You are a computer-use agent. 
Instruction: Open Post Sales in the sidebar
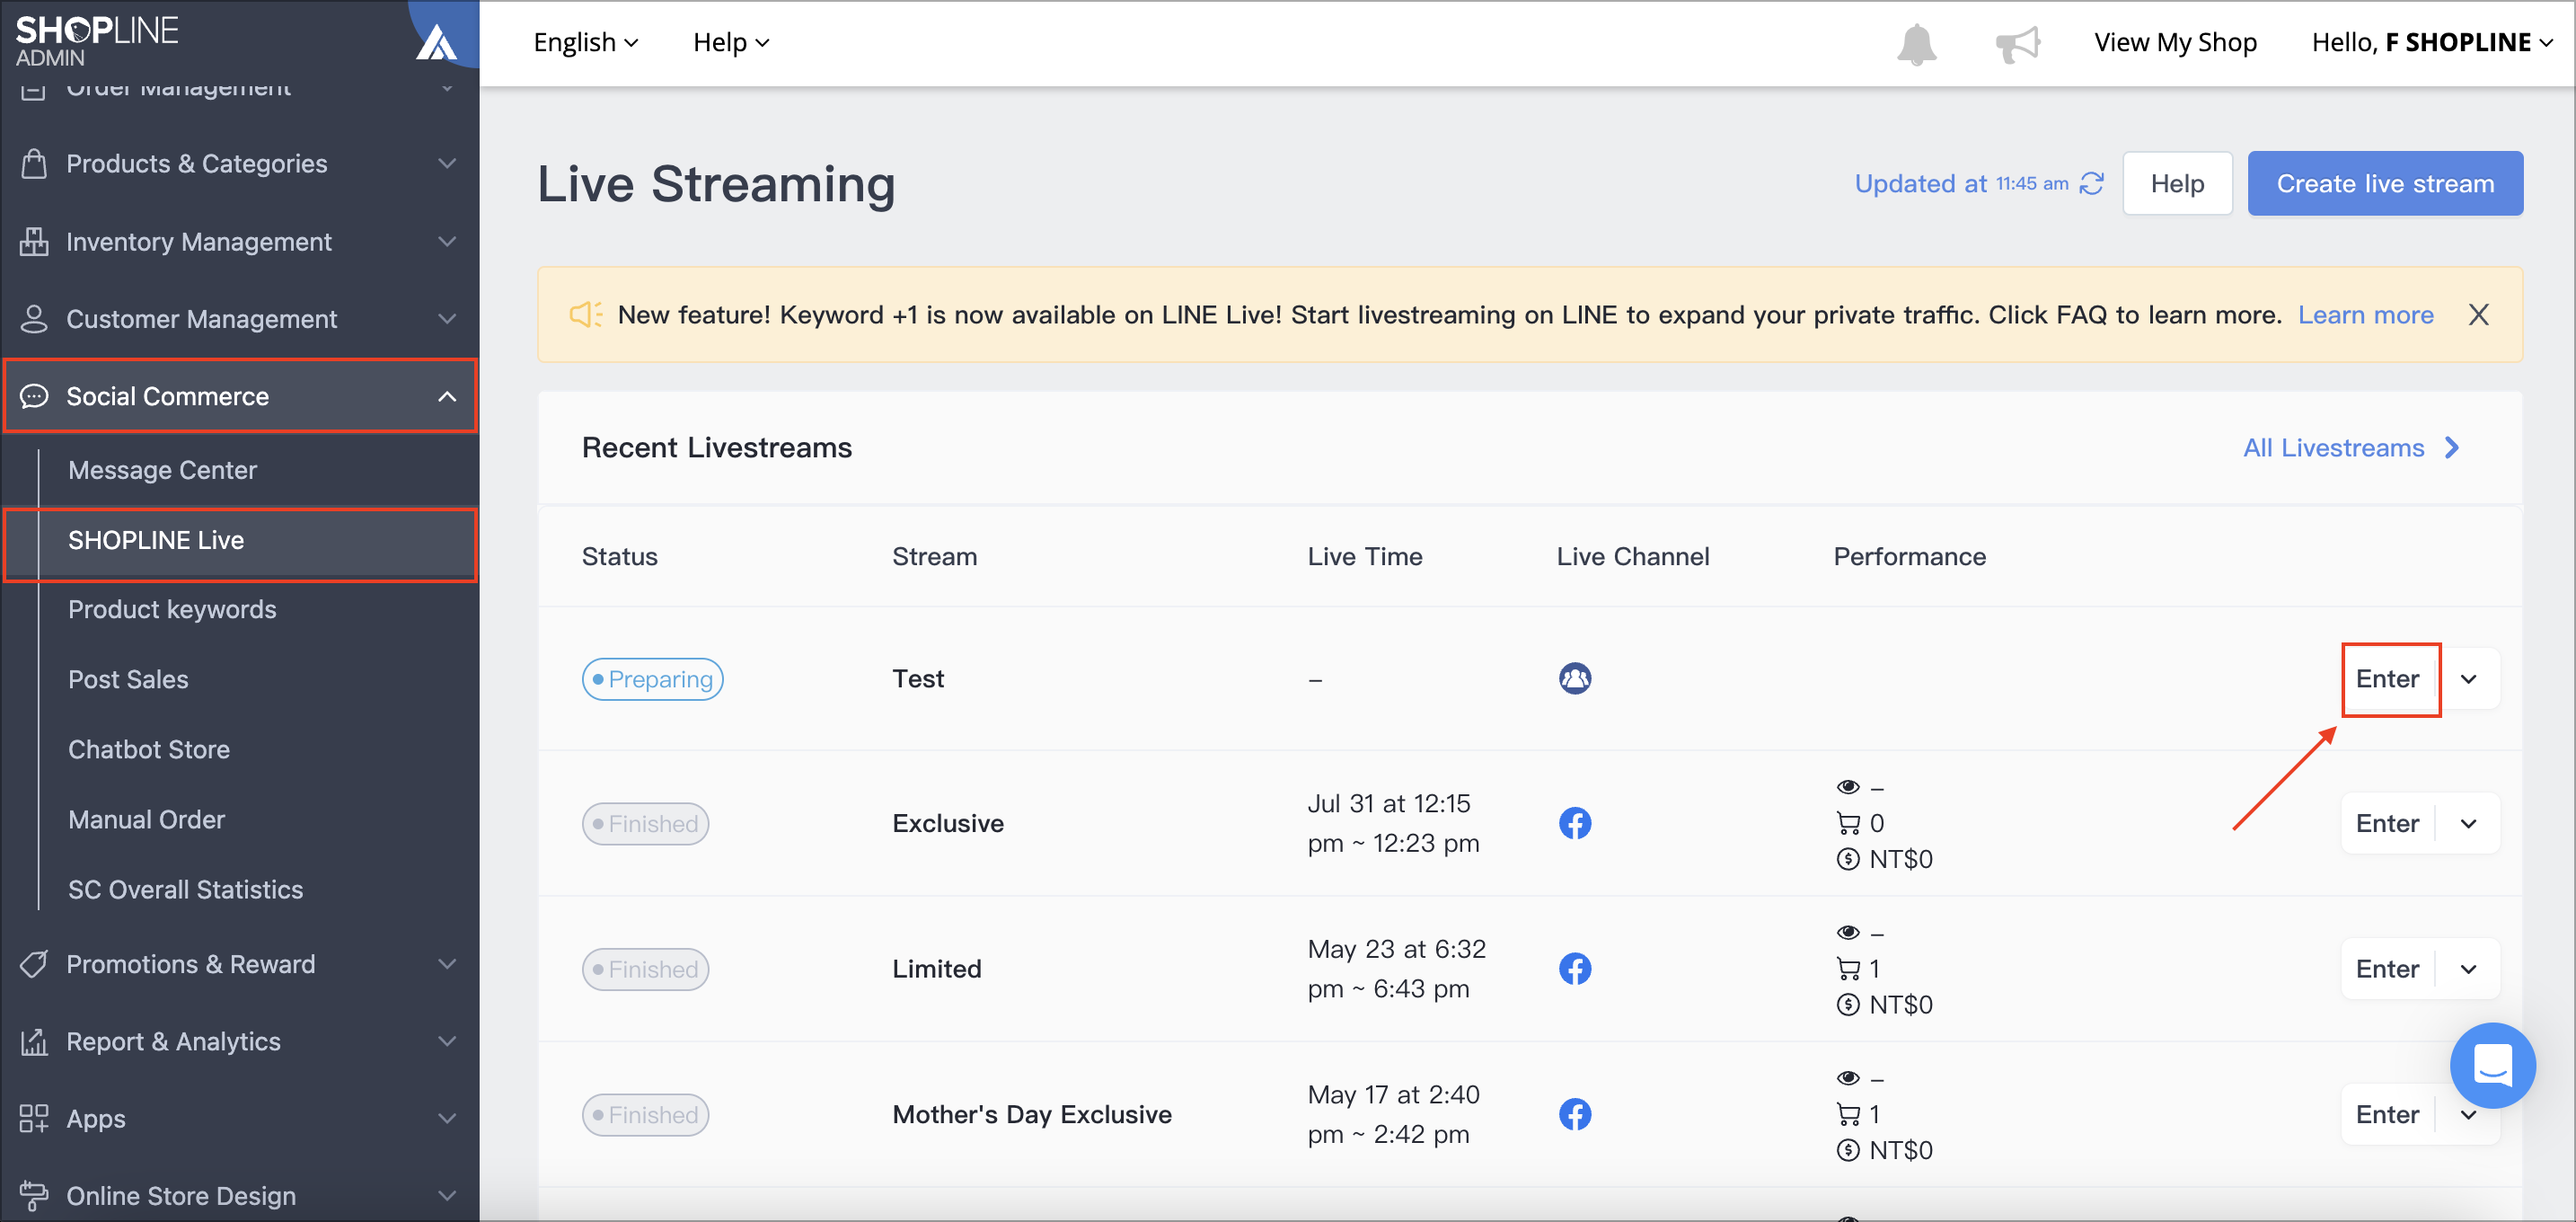click(128, 680)
